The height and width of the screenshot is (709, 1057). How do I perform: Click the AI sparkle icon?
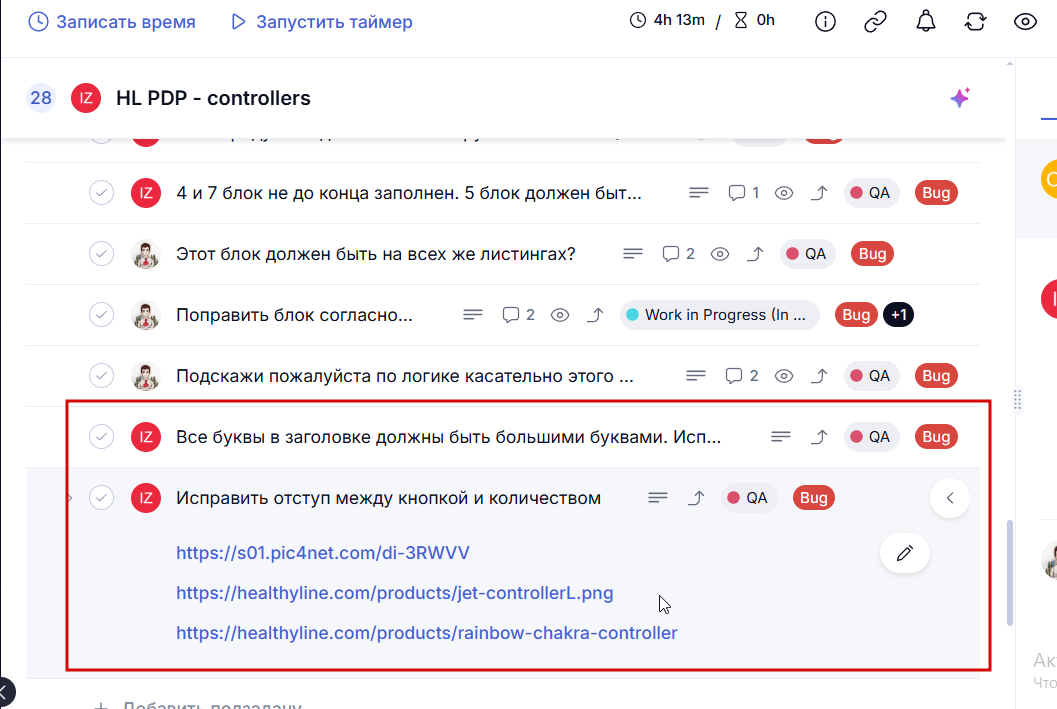tap(960, 98)
